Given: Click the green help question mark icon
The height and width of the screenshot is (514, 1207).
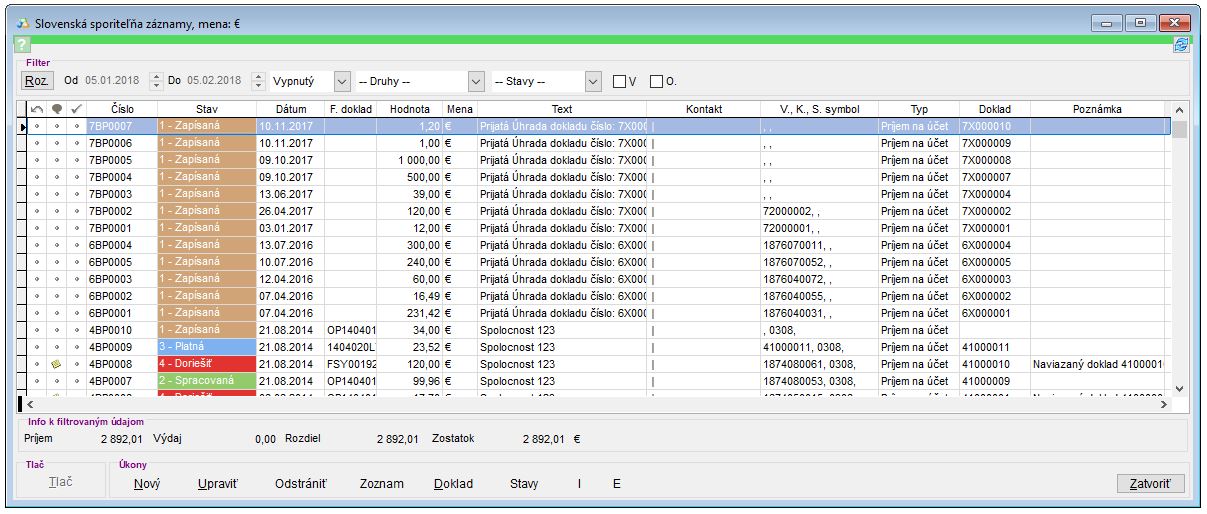Looking at the screenshot, I should pos(22,45).
